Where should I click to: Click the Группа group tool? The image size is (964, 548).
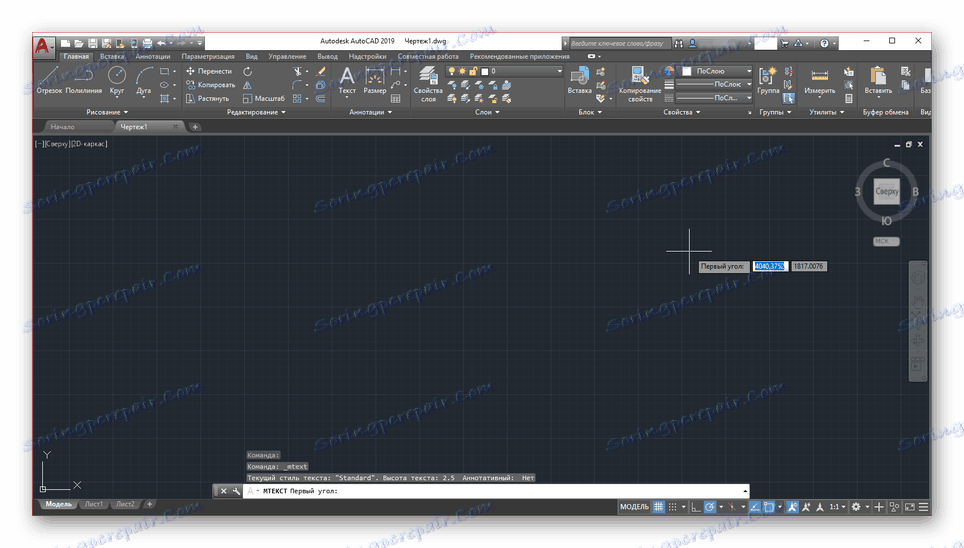pyautogui.click(x=768, y=81)
